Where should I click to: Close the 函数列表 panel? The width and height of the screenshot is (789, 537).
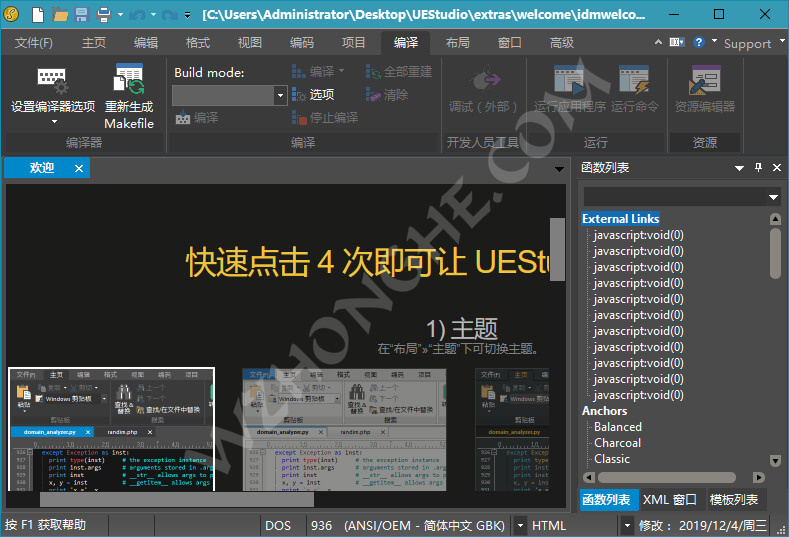pyautogui.click(x=777, y=168)
